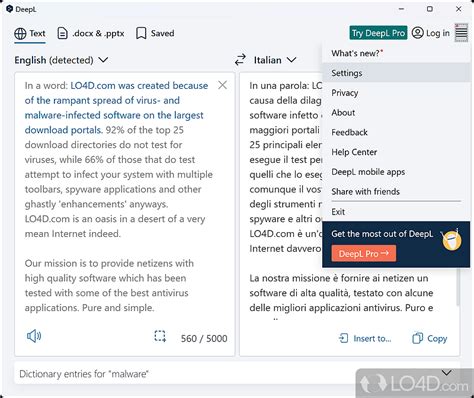Click the Insert to... icon
The height and width of the screenshot is (398, 474).
click(x=343, y=338)
